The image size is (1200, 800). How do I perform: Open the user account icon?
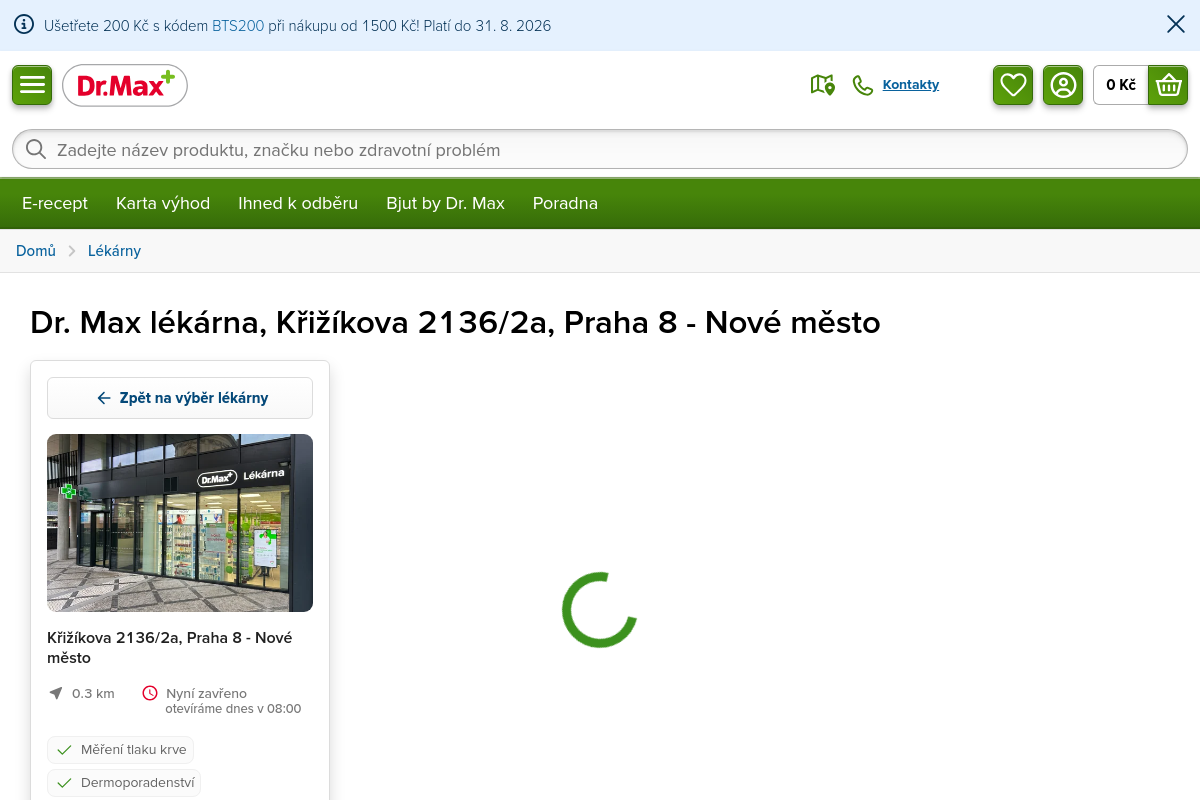pos(1063,85)
